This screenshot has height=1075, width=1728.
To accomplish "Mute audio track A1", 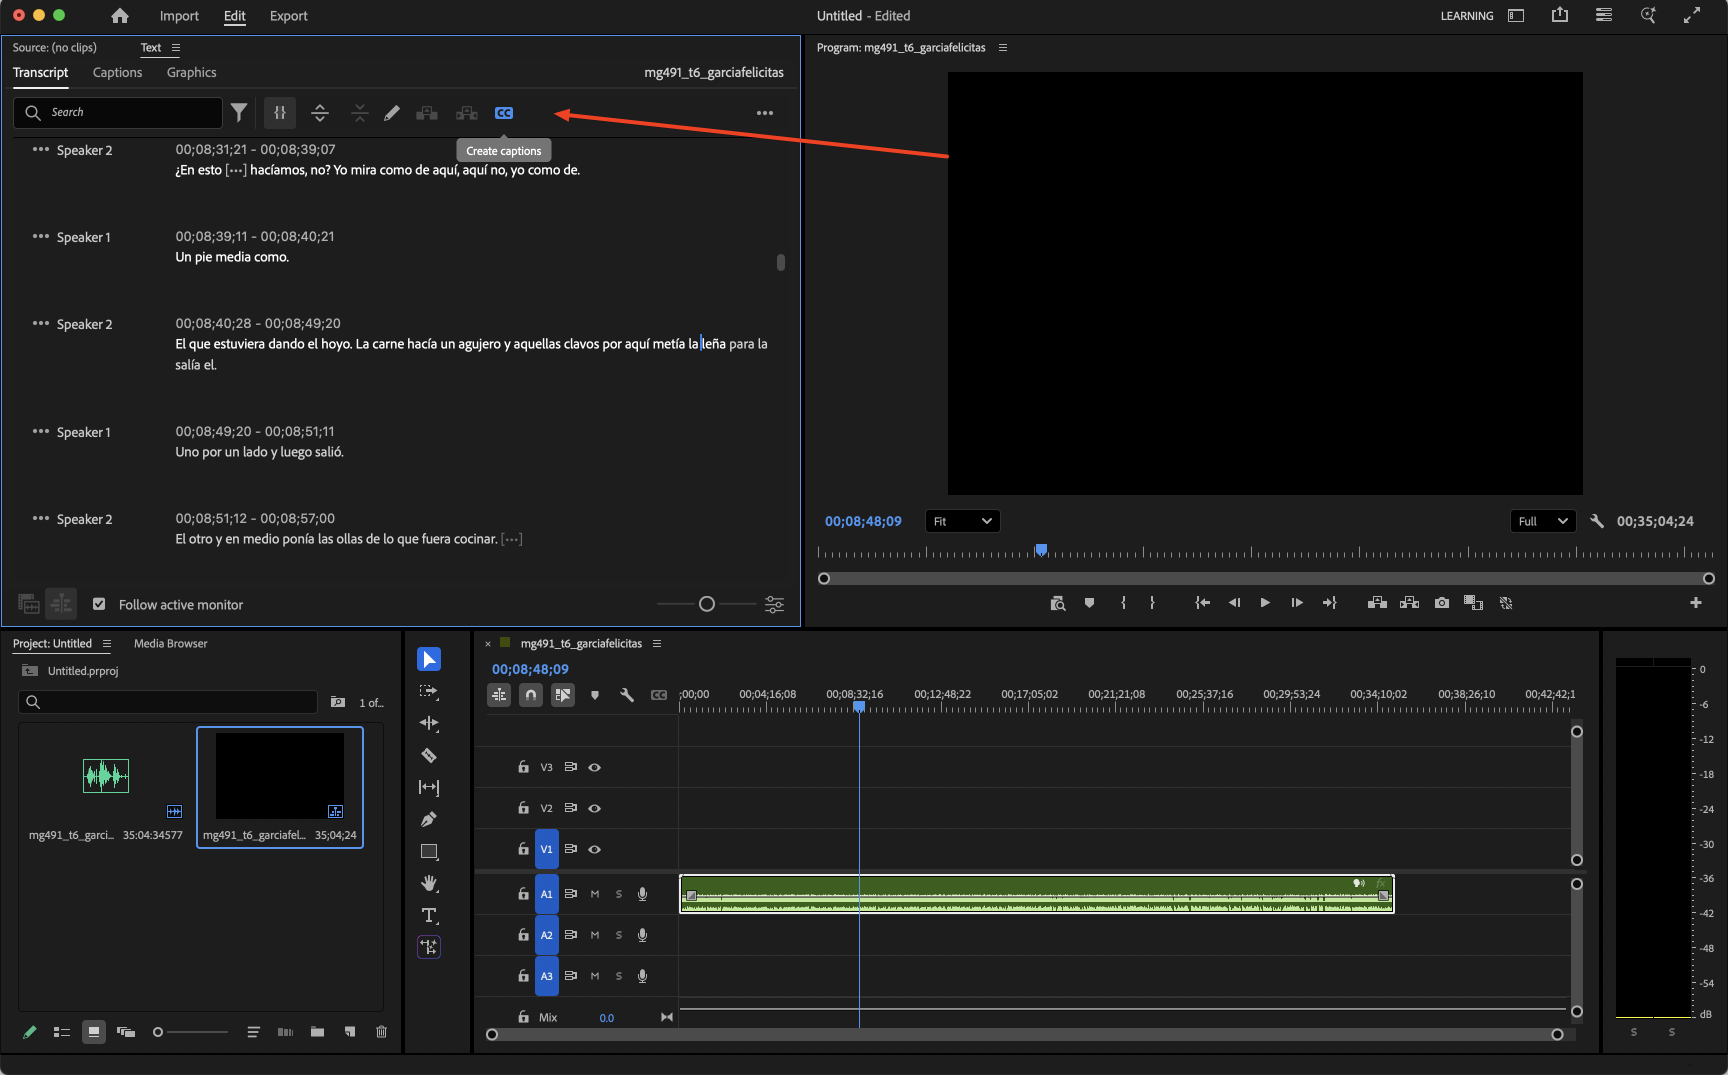I will coord(595,894).
